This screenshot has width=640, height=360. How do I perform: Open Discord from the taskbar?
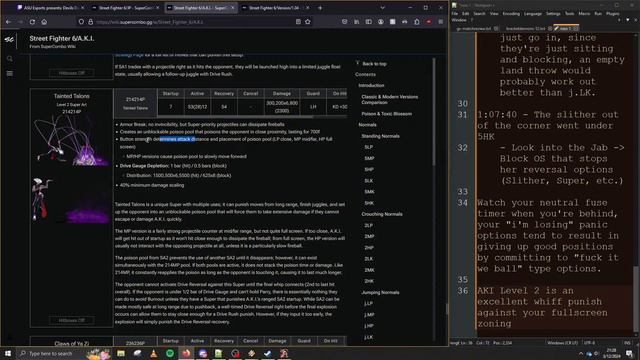203,353
